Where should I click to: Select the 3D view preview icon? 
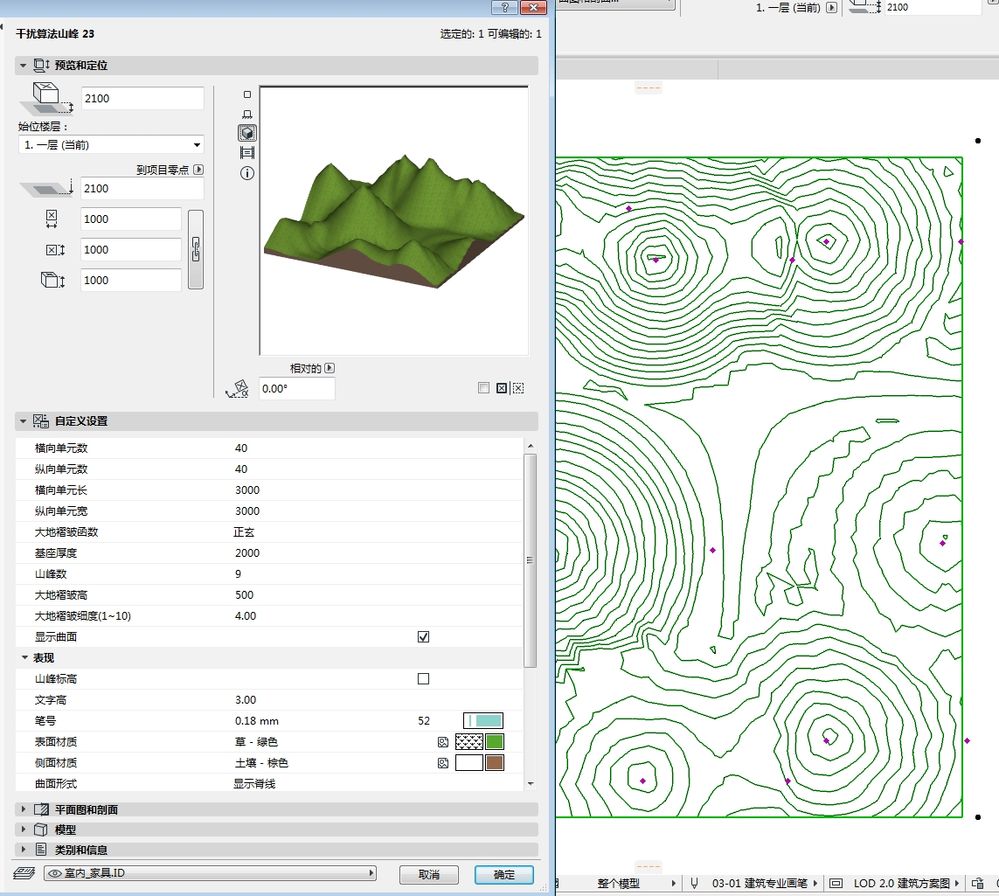247,133
